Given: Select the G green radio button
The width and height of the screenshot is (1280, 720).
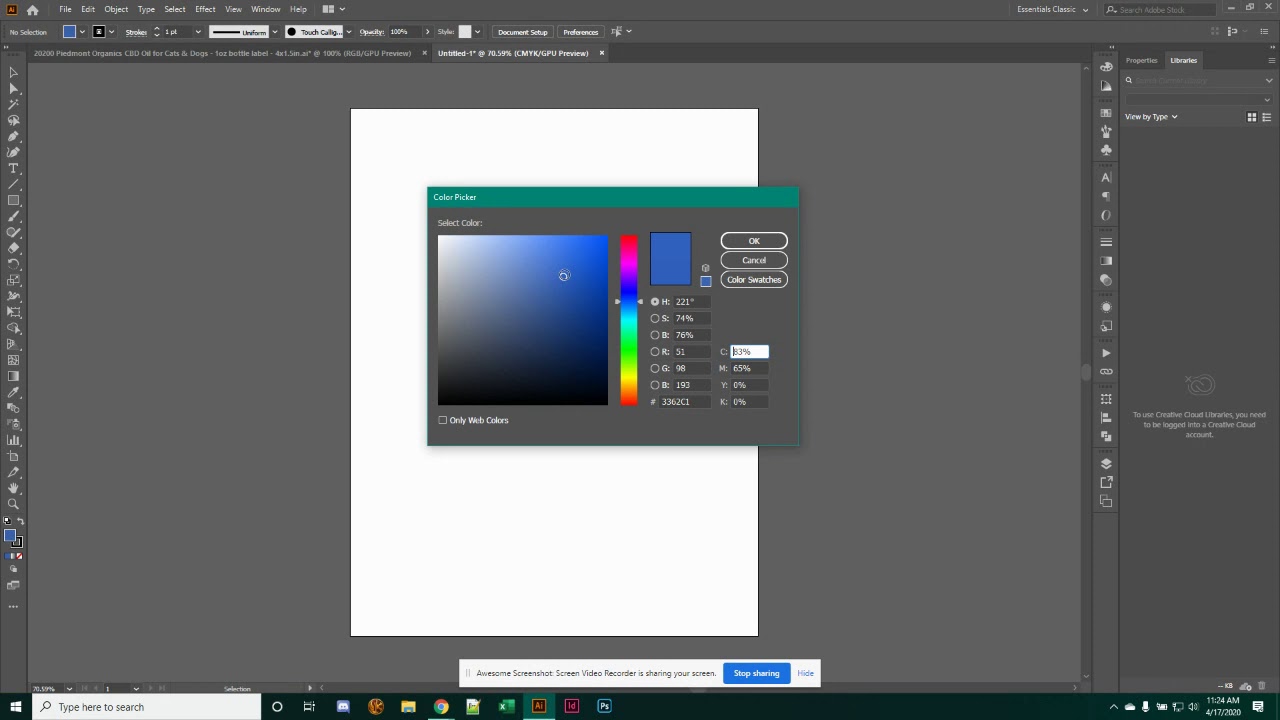Looking at the screenshot, I should pos(655,368).
